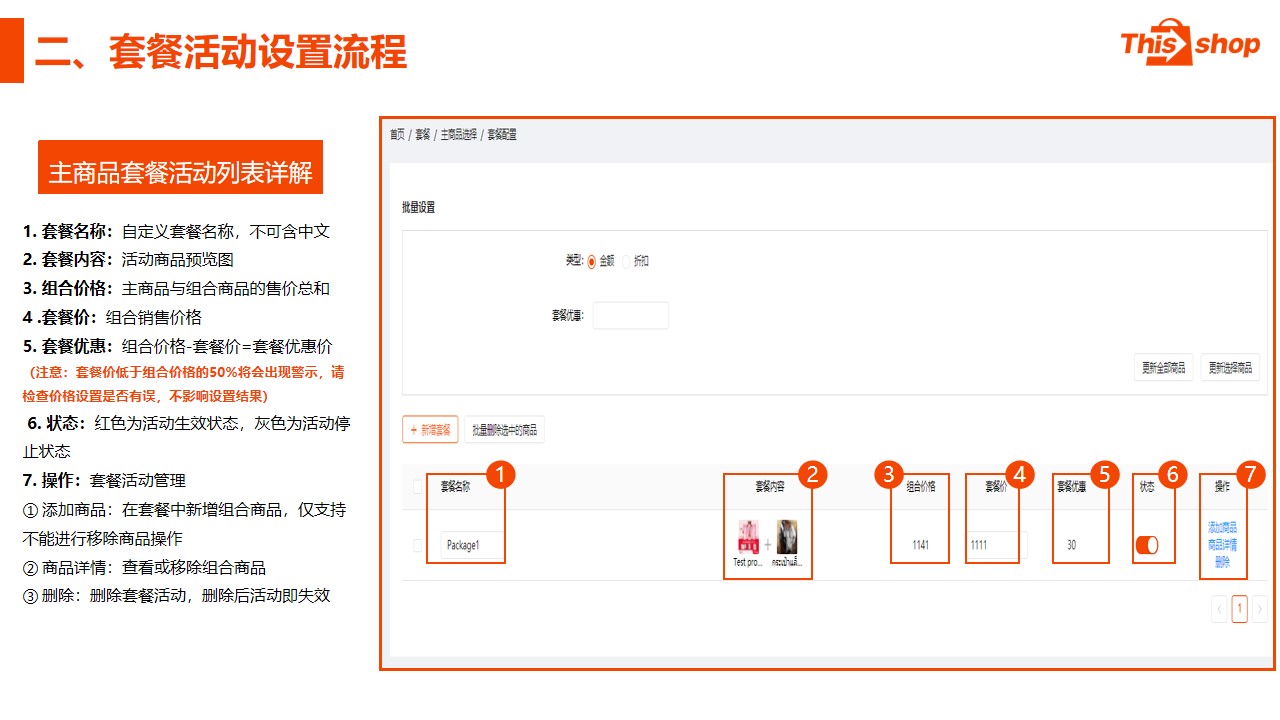The height and width of the screenshot is (720, 1280).
Task: Click the 新增套餐 button
Action: tap(430, 430)
